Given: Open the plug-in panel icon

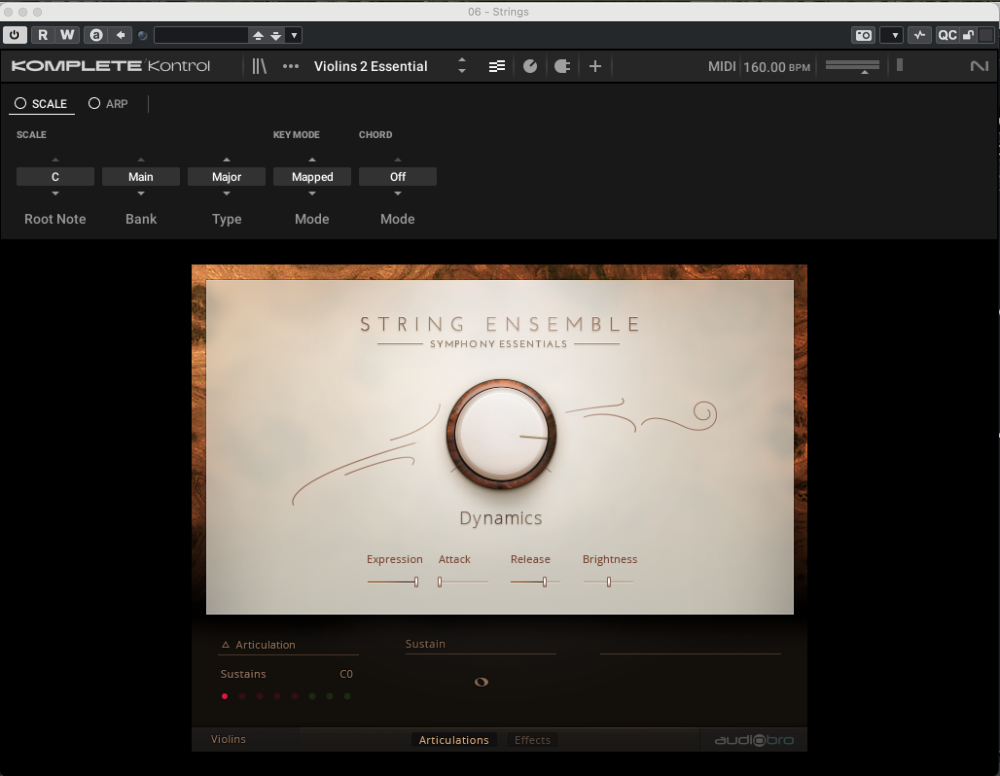Looking at the screenshot, I should 562,66.
